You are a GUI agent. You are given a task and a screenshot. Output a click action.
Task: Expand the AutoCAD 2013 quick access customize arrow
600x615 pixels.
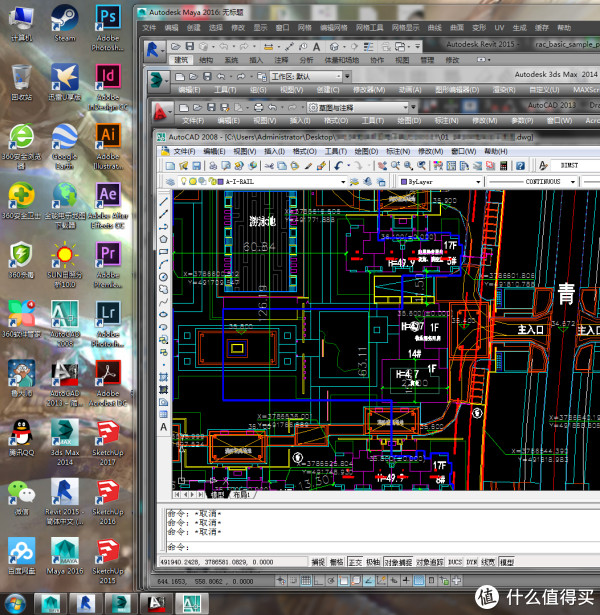tap(413, 107)
